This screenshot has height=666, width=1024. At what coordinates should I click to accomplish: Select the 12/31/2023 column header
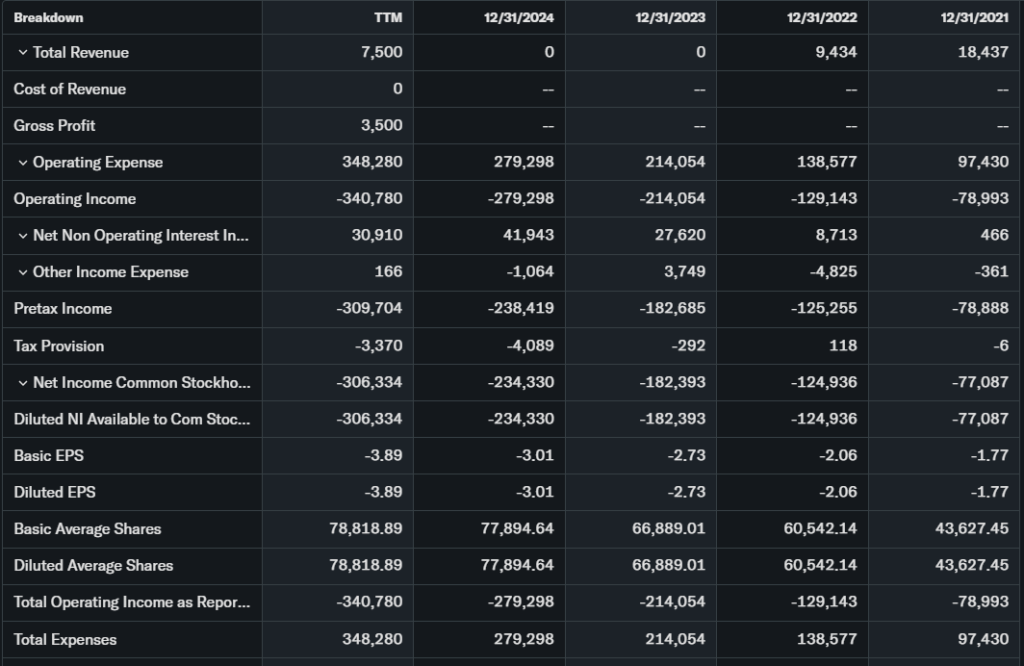671,17
